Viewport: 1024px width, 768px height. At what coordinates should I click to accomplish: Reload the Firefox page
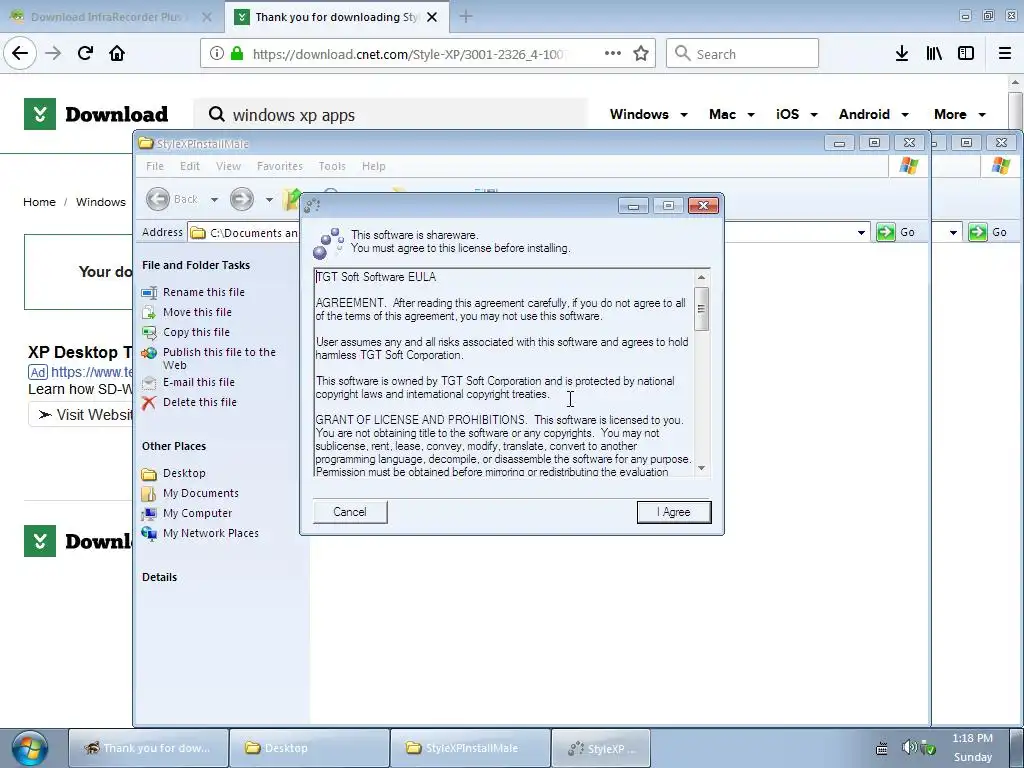coord(85,53)
